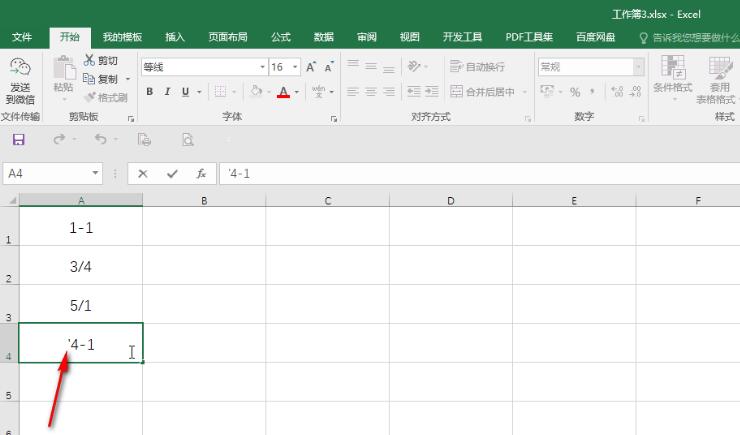Image resolution: width=740 pixels, height=435 pixels.
Task: Click the Cut scissors icon
Action: [90, 61]
